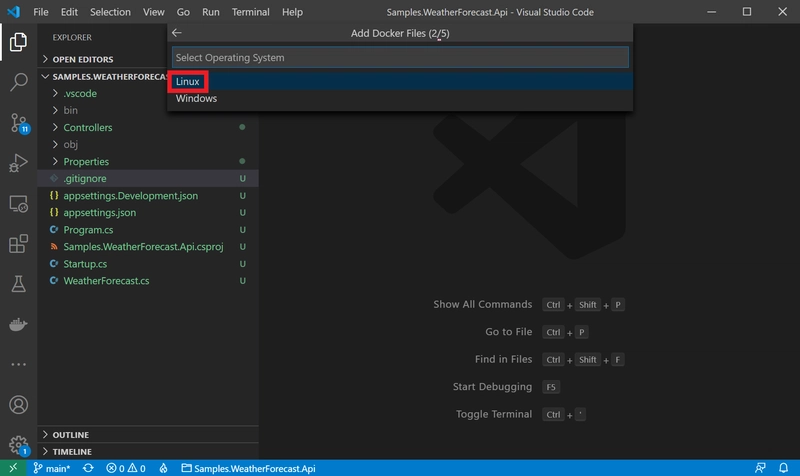The height and width of the screenshot is (476, 800).
Task: Show errors and warnings count
Action: (x=126, y=468)
